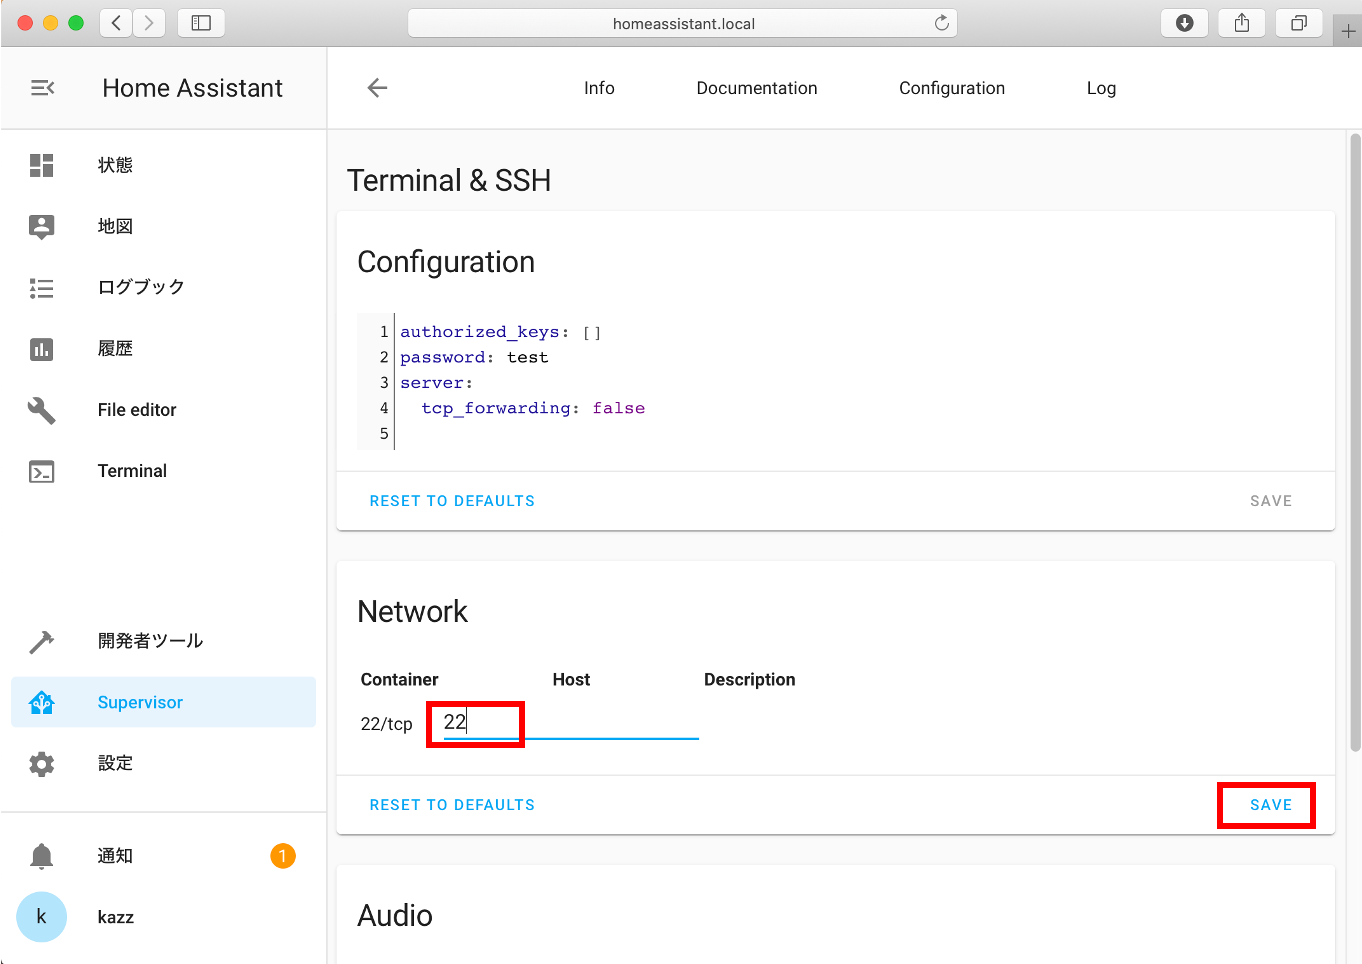This screenshot has height=964, width=1362.
Task: Switch to the Log tab
Action: [1101, 88]
